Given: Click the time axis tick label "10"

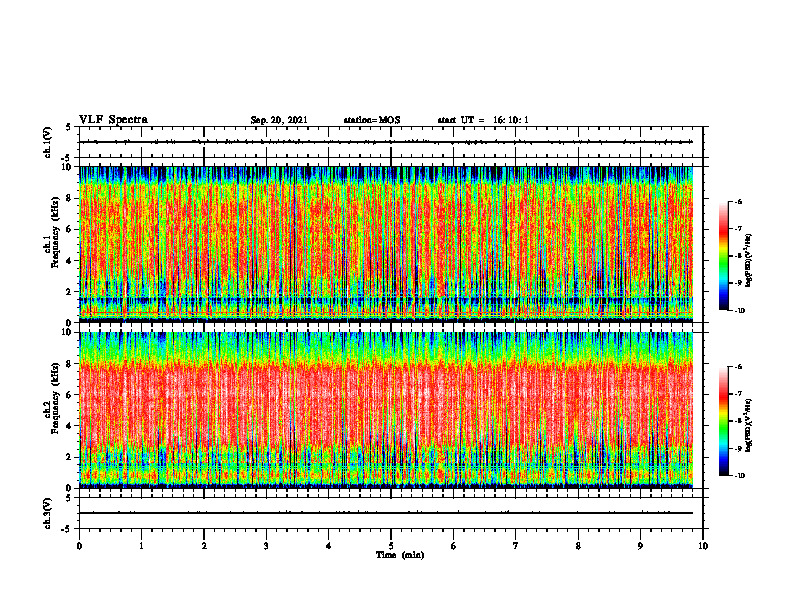Looking at the screenshot, I should click(x=703, y=546).
